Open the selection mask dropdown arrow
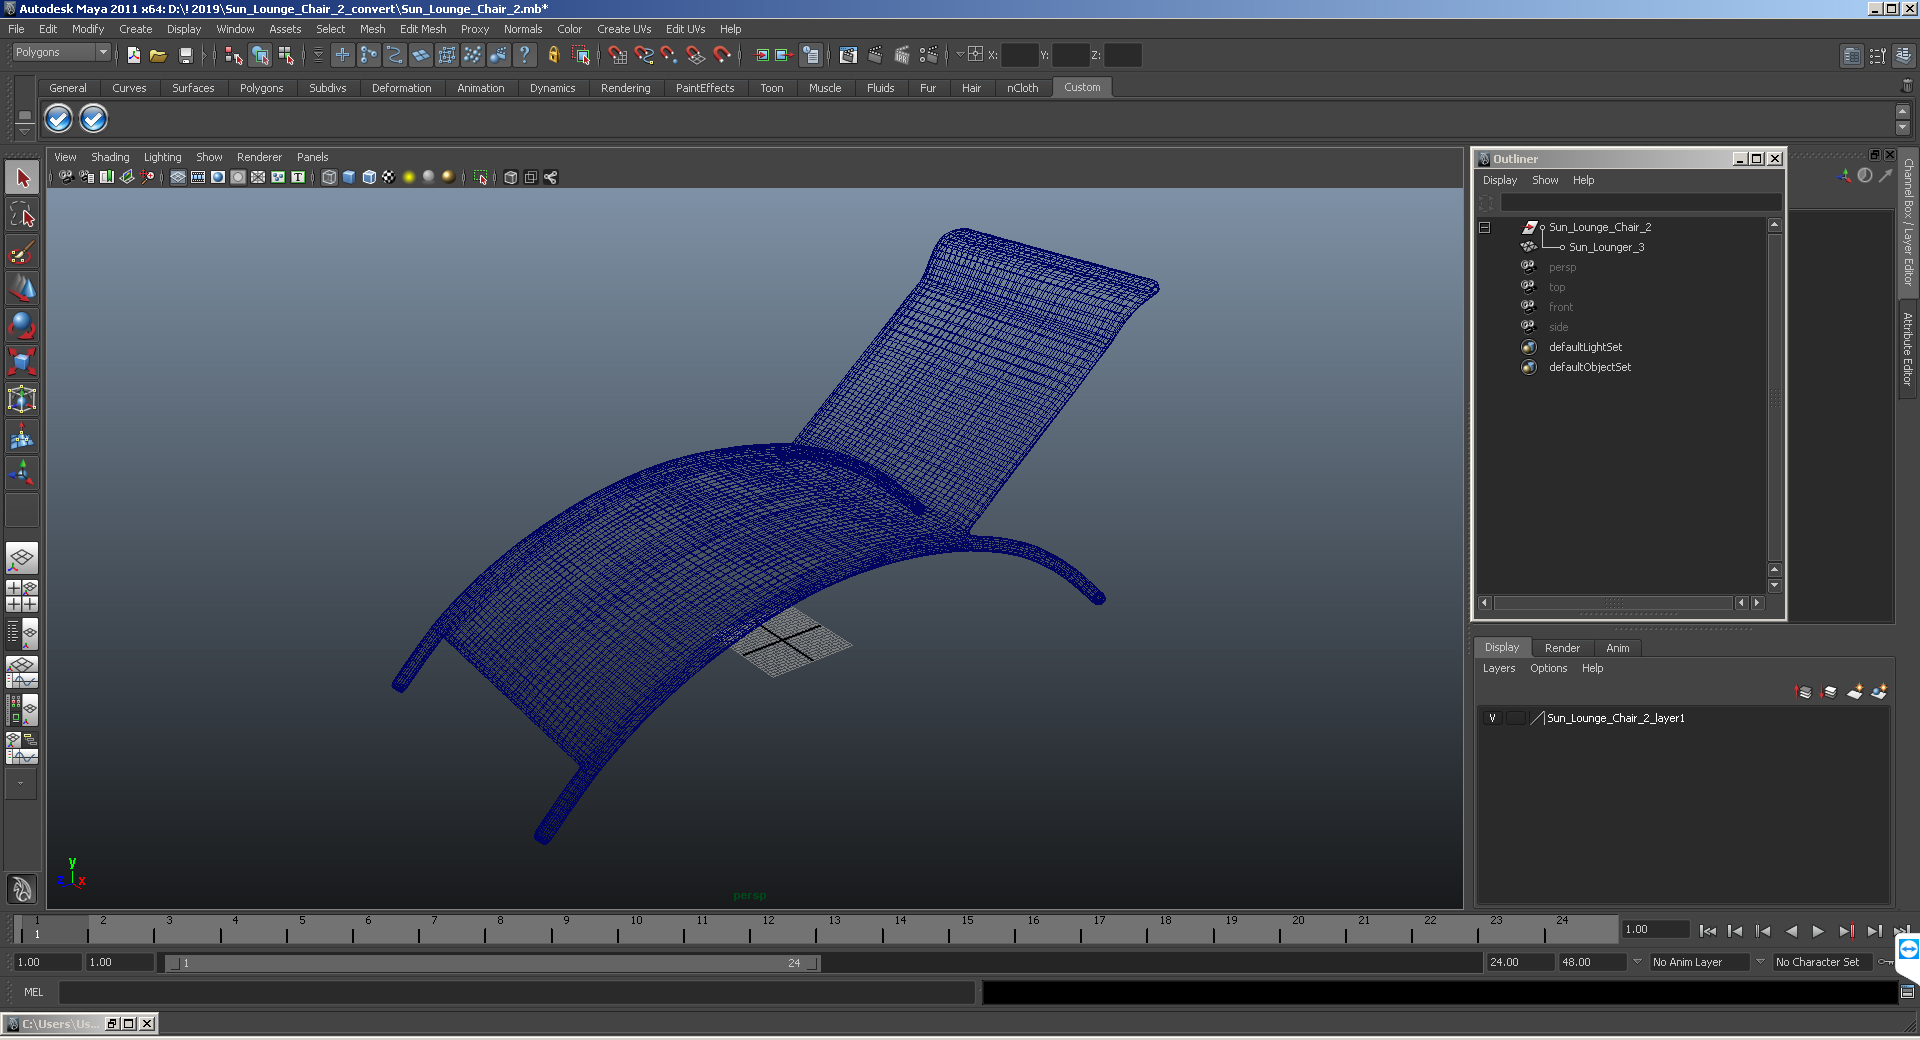Viewport: 1920px width, 1040px height. pos(318,55)
